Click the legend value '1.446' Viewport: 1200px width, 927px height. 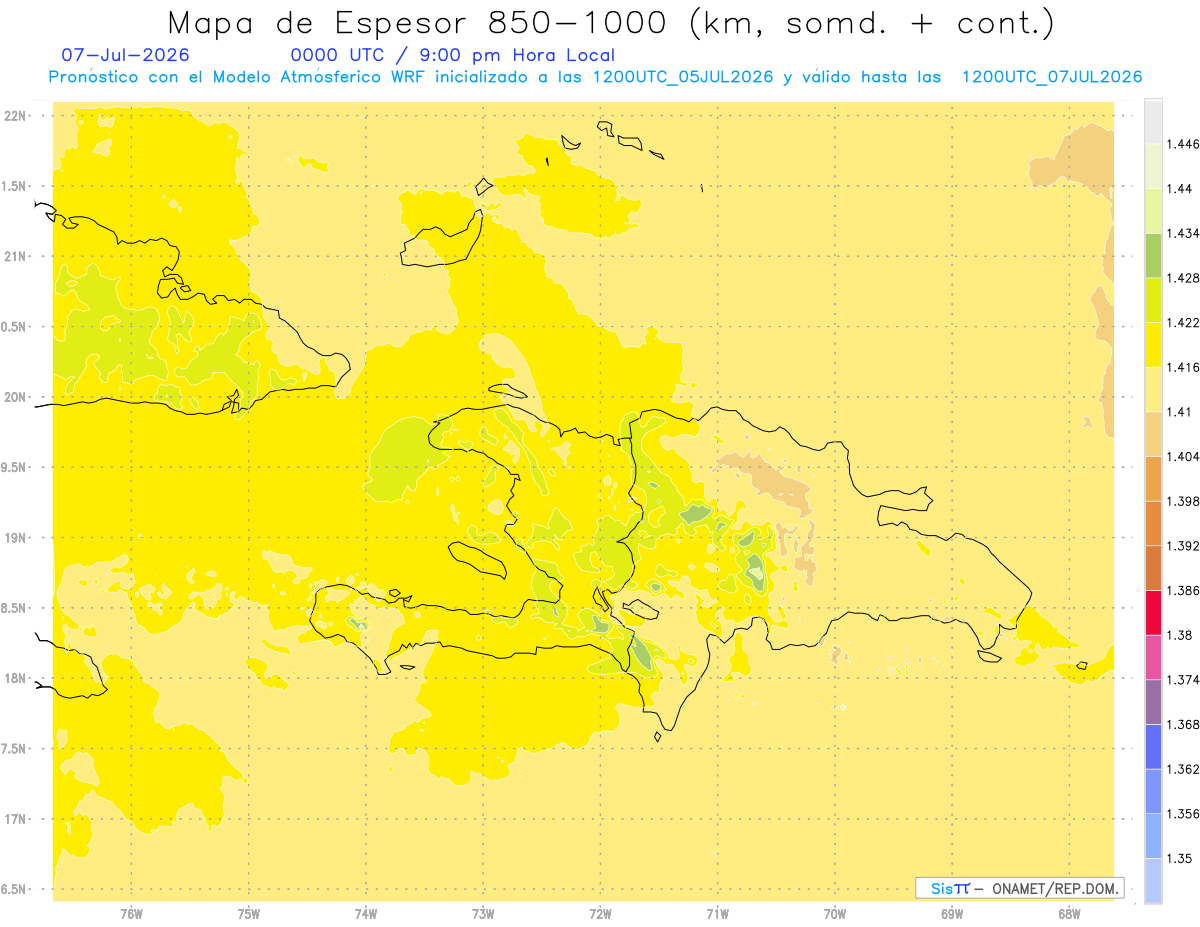(1184, 144)
